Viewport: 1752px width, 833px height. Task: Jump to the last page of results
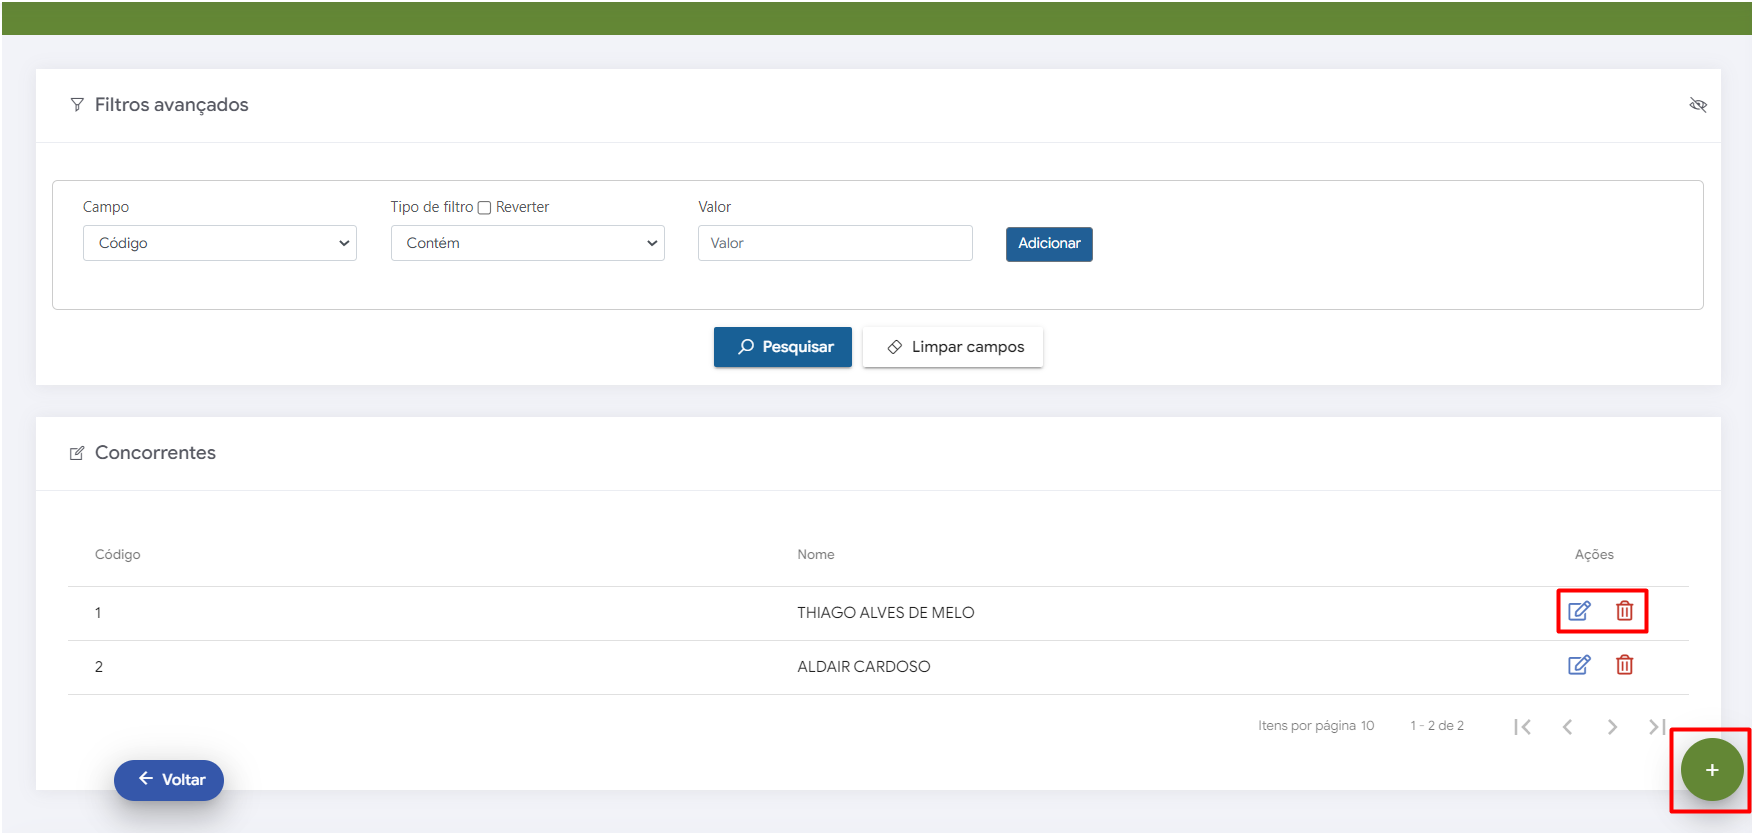[x=1656, y=727]
